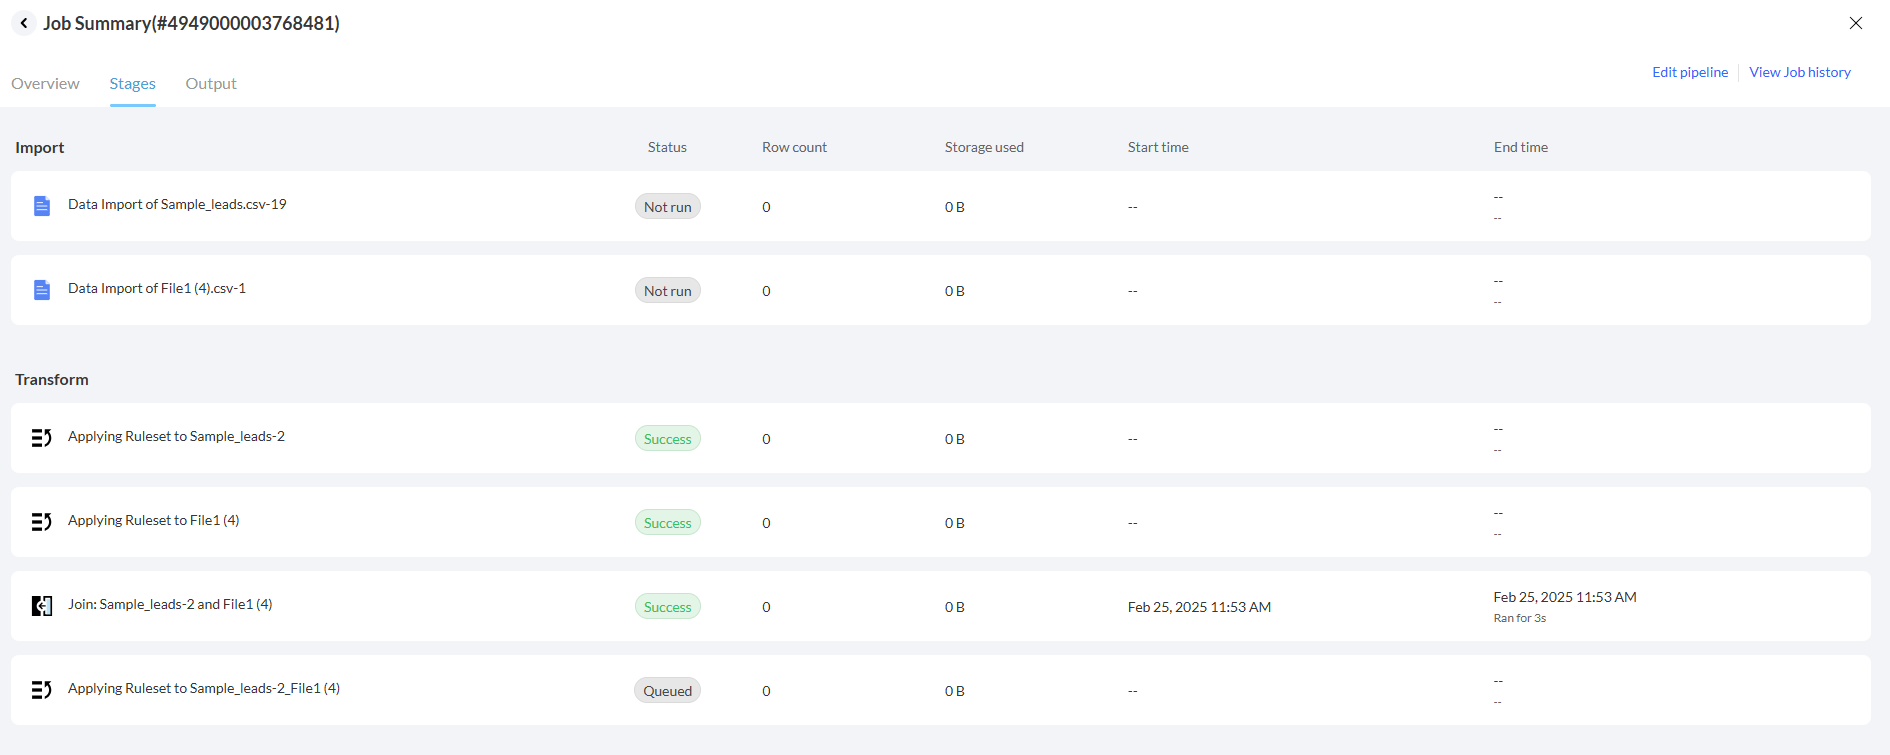1890x755 pixels.
Task: Select 'Join: Sample_leads-2 and File1 (4)' stage
Action: point(170,604)
